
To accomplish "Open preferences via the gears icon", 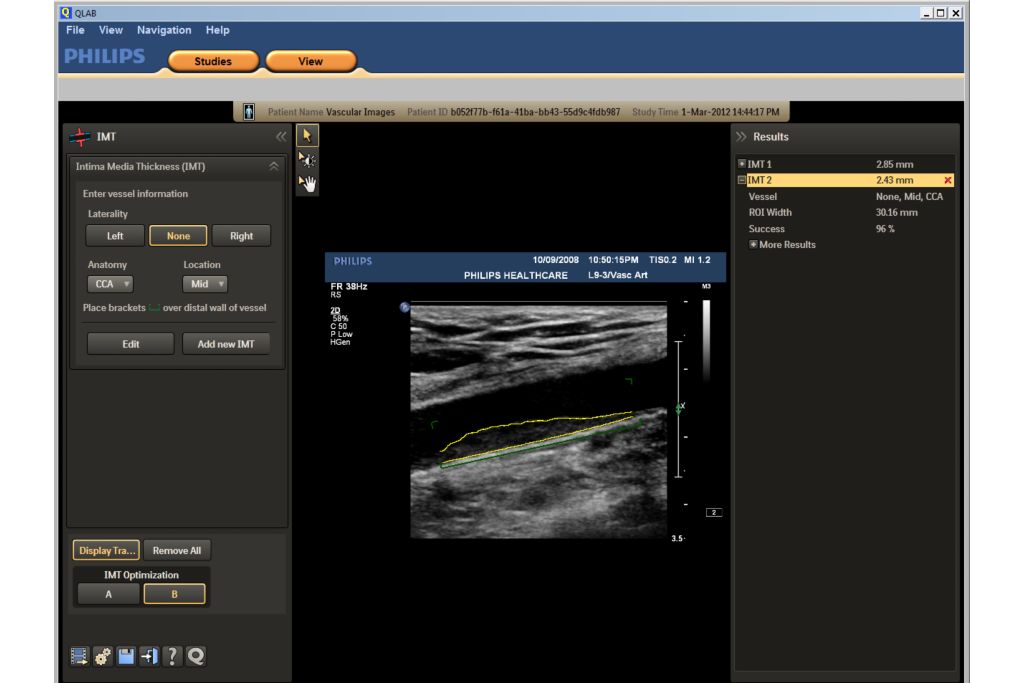I will click(x=103, y=656).
